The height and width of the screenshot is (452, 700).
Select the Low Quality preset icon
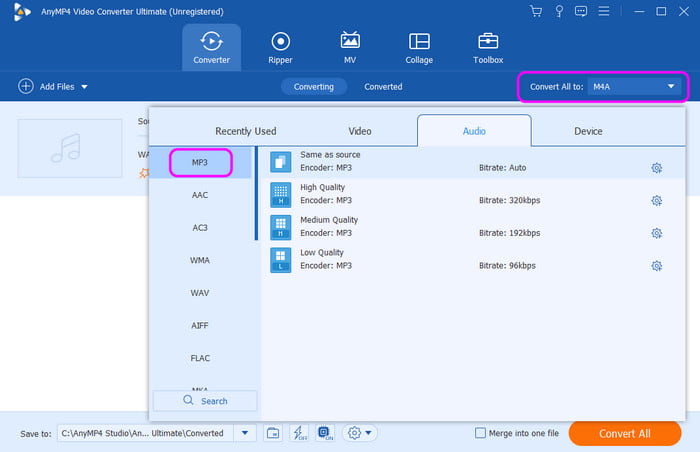(x=280, y=259)
